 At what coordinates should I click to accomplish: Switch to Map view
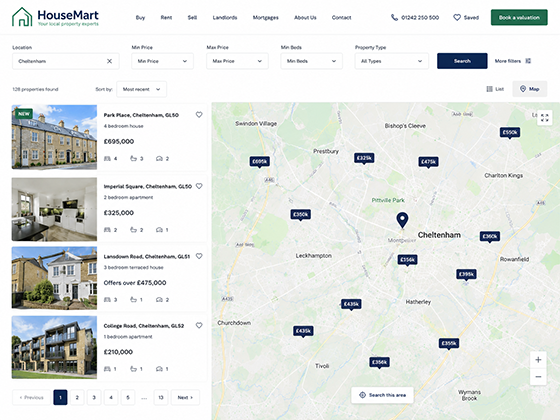coord(530,89)
